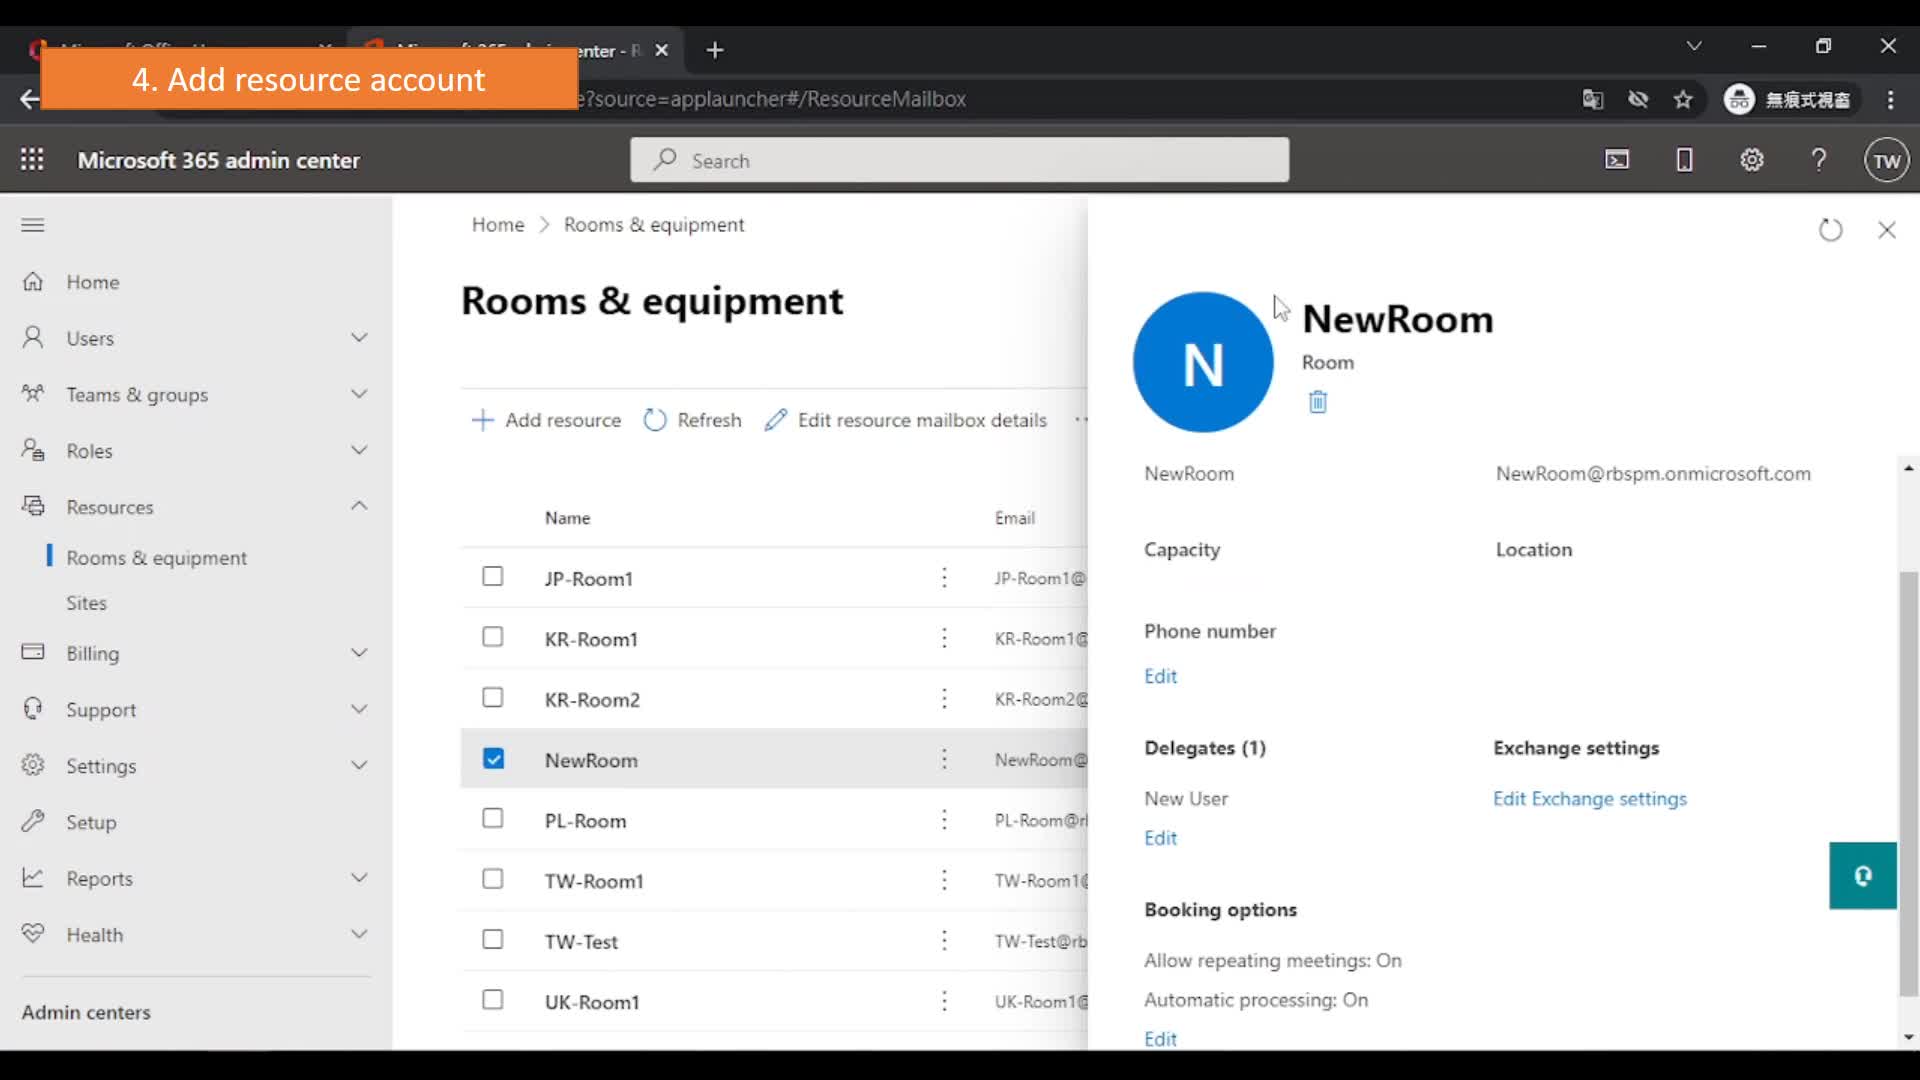This screenshot has width=1920, height=1080.
Task: Click the delete trash icon for NewRoom
Action: pos(1317,400)
